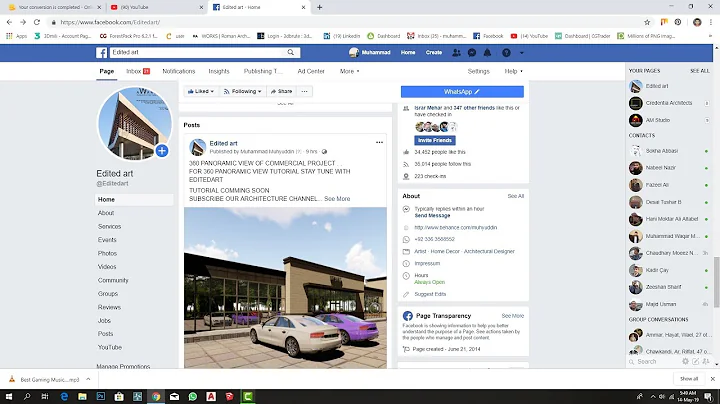Open new Chrome tab with plus button
Viewport: 720px width, 404px height.
[x=320, y=7]
